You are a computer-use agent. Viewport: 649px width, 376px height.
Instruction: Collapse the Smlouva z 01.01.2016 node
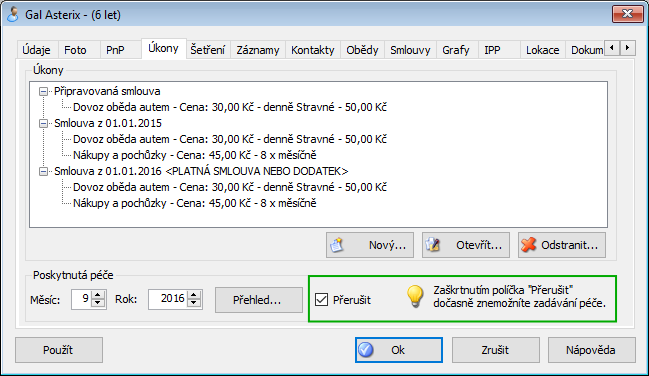click(x=43, y=171)
